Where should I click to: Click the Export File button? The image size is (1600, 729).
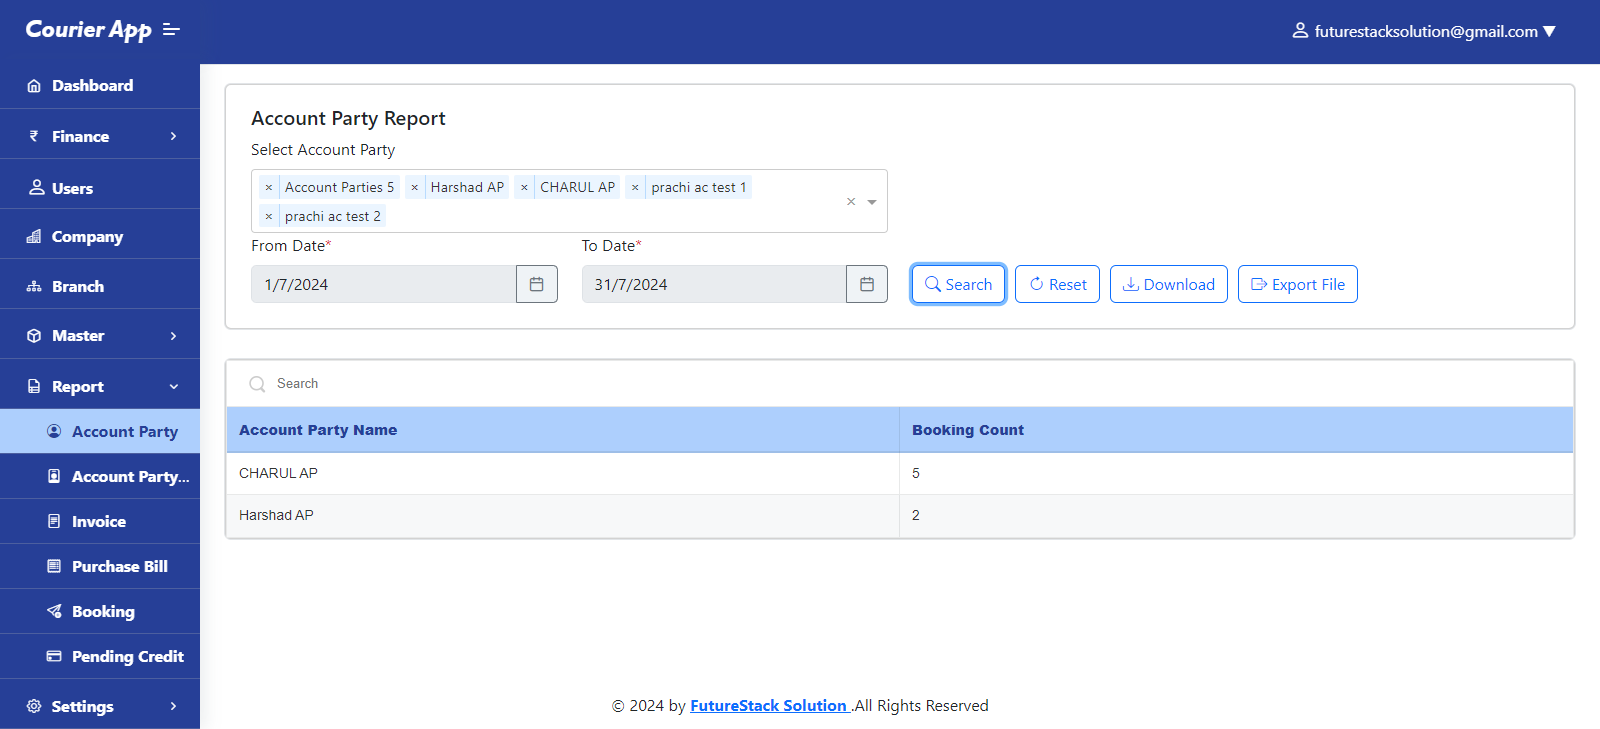pyautogui.click(x=1297, y=284)
